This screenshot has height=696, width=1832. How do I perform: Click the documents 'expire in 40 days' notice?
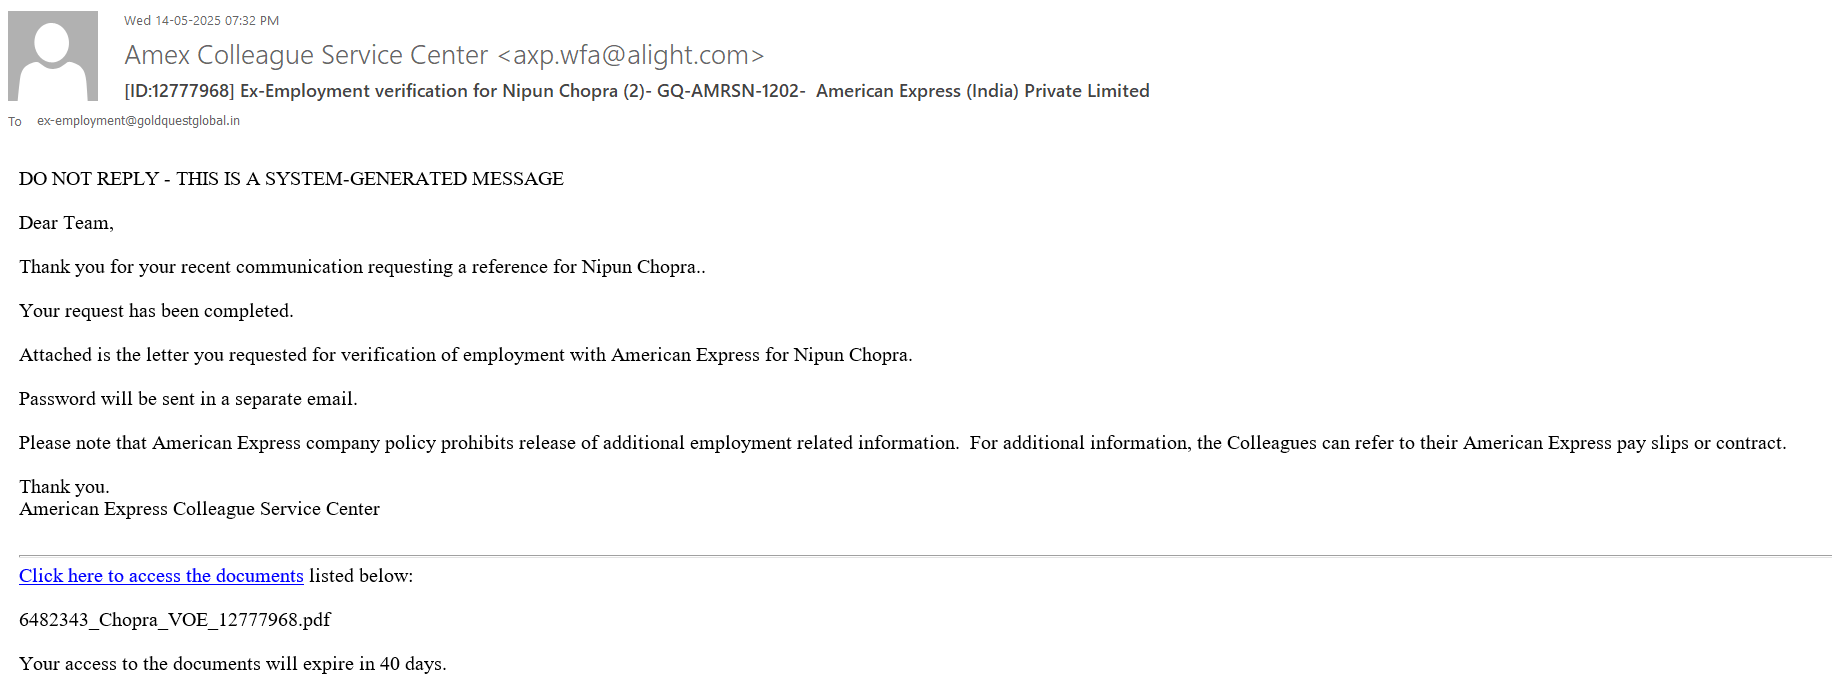232,664
